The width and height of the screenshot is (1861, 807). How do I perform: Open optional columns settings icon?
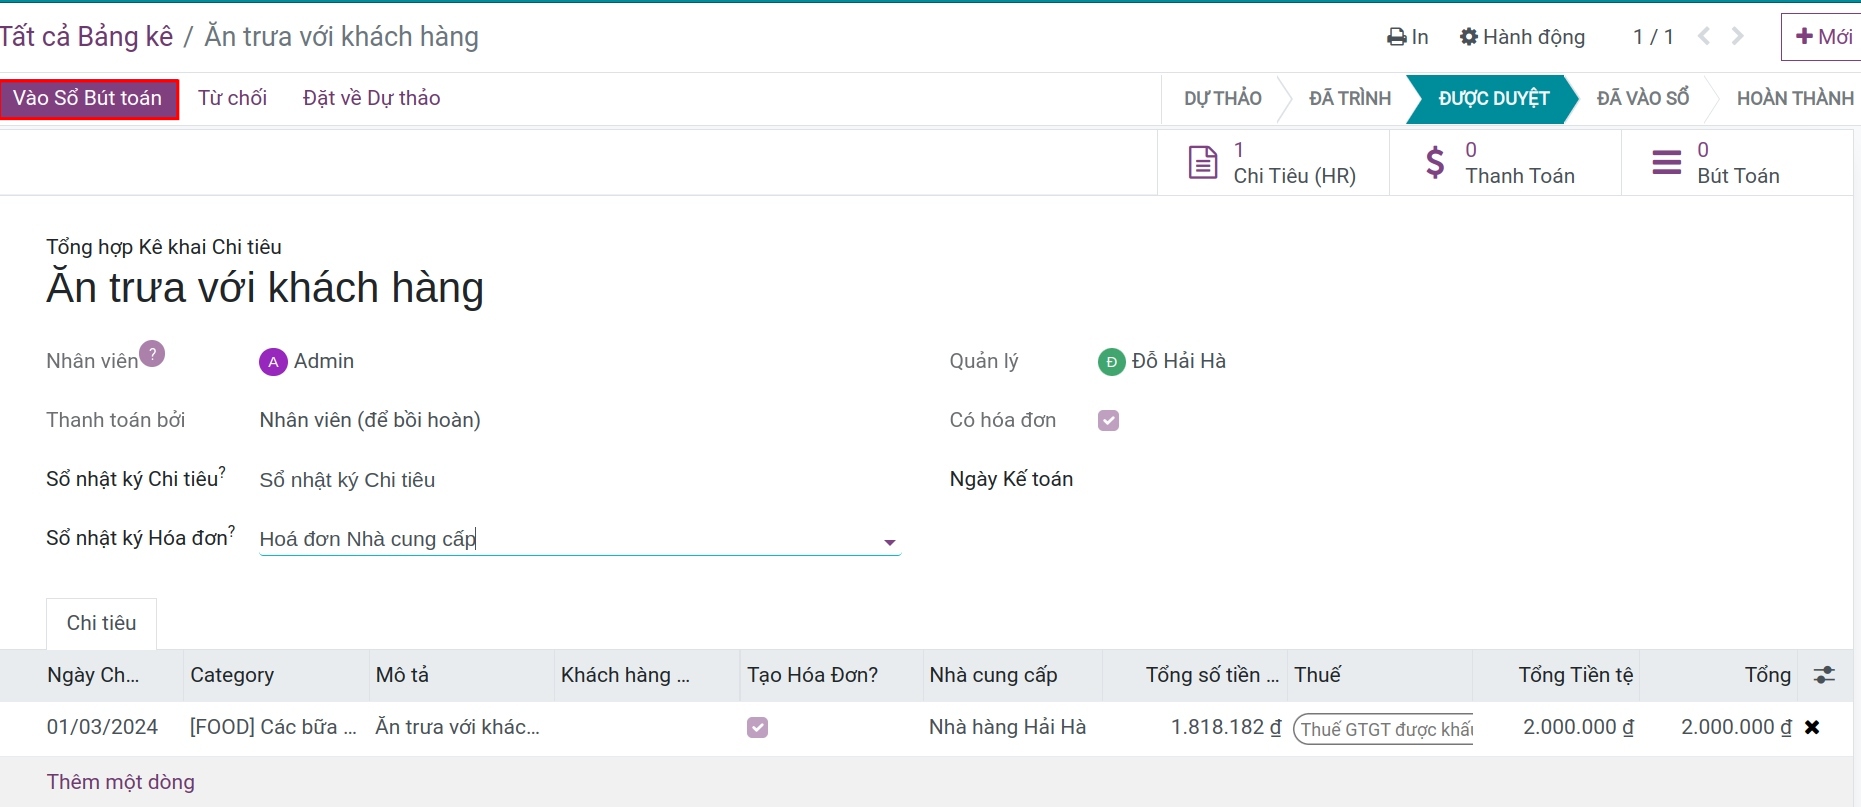click(1824, 675)
